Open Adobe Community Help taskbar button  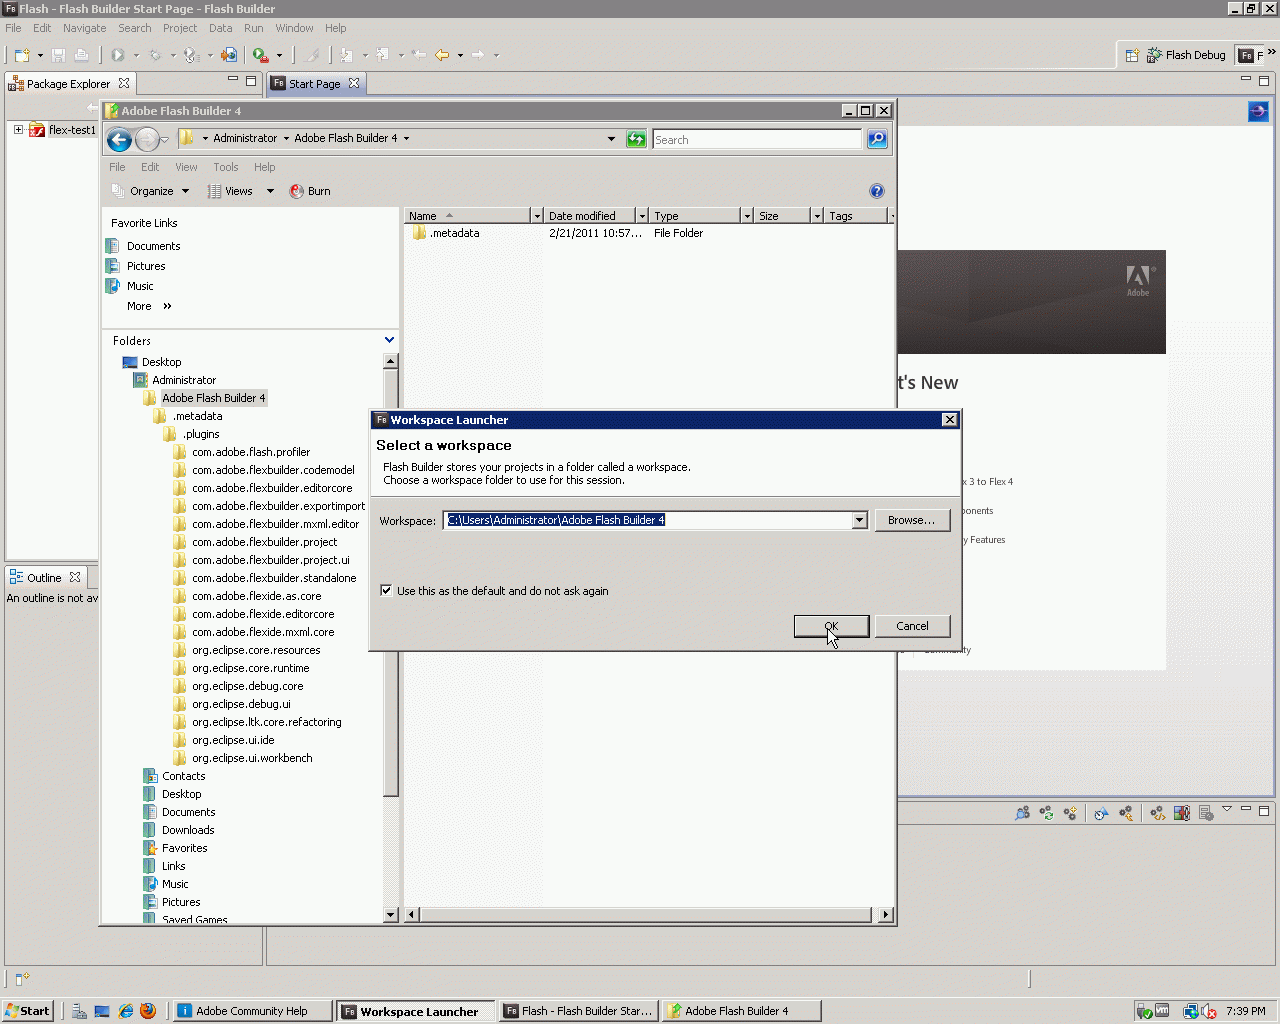coord(250,1011)
